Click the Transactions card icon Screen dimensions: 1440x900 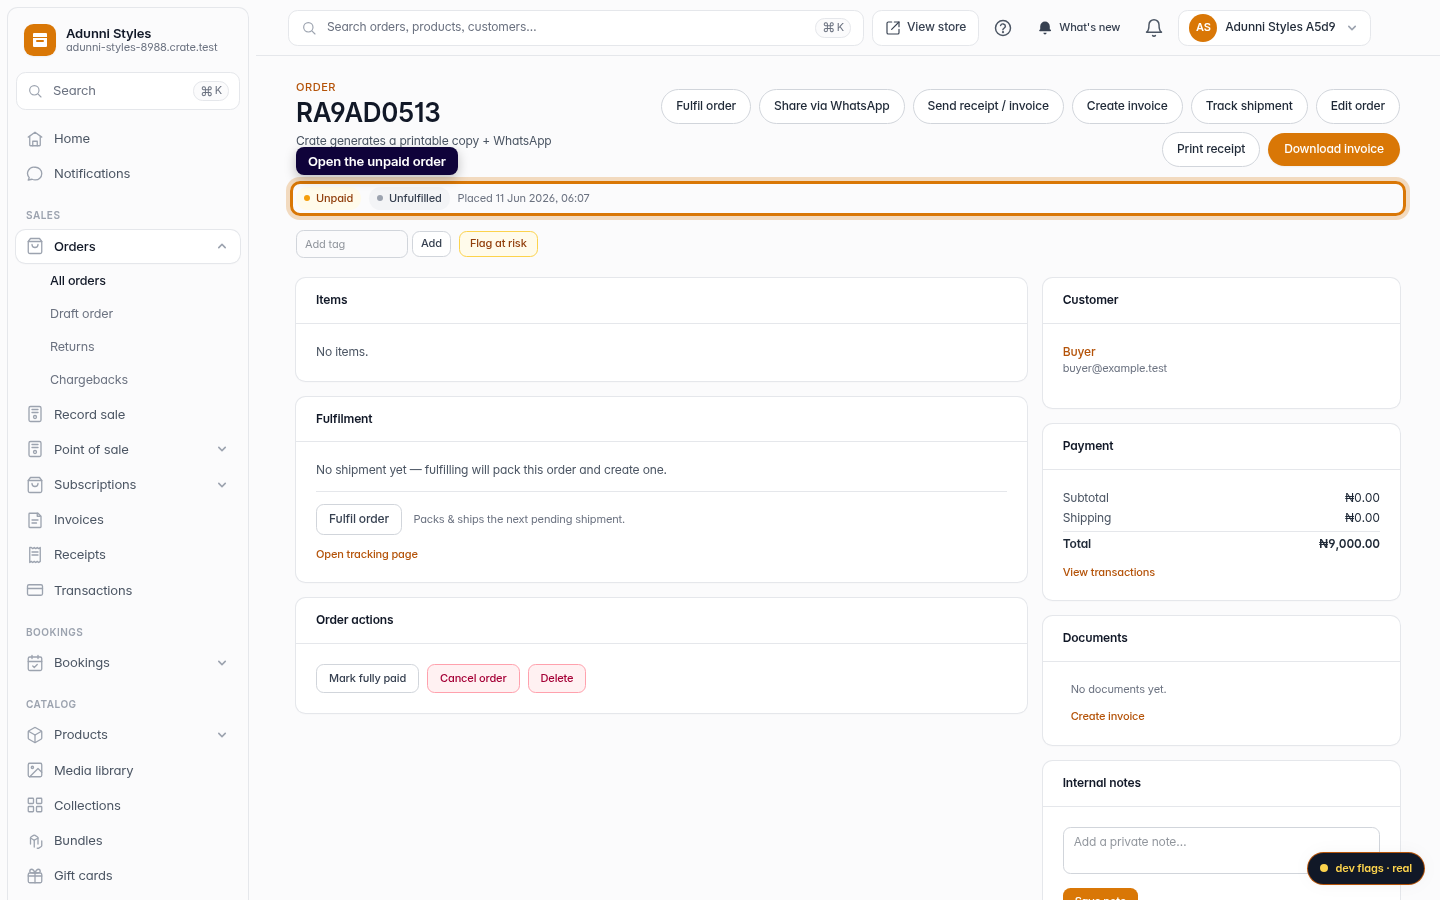point(35,590)
